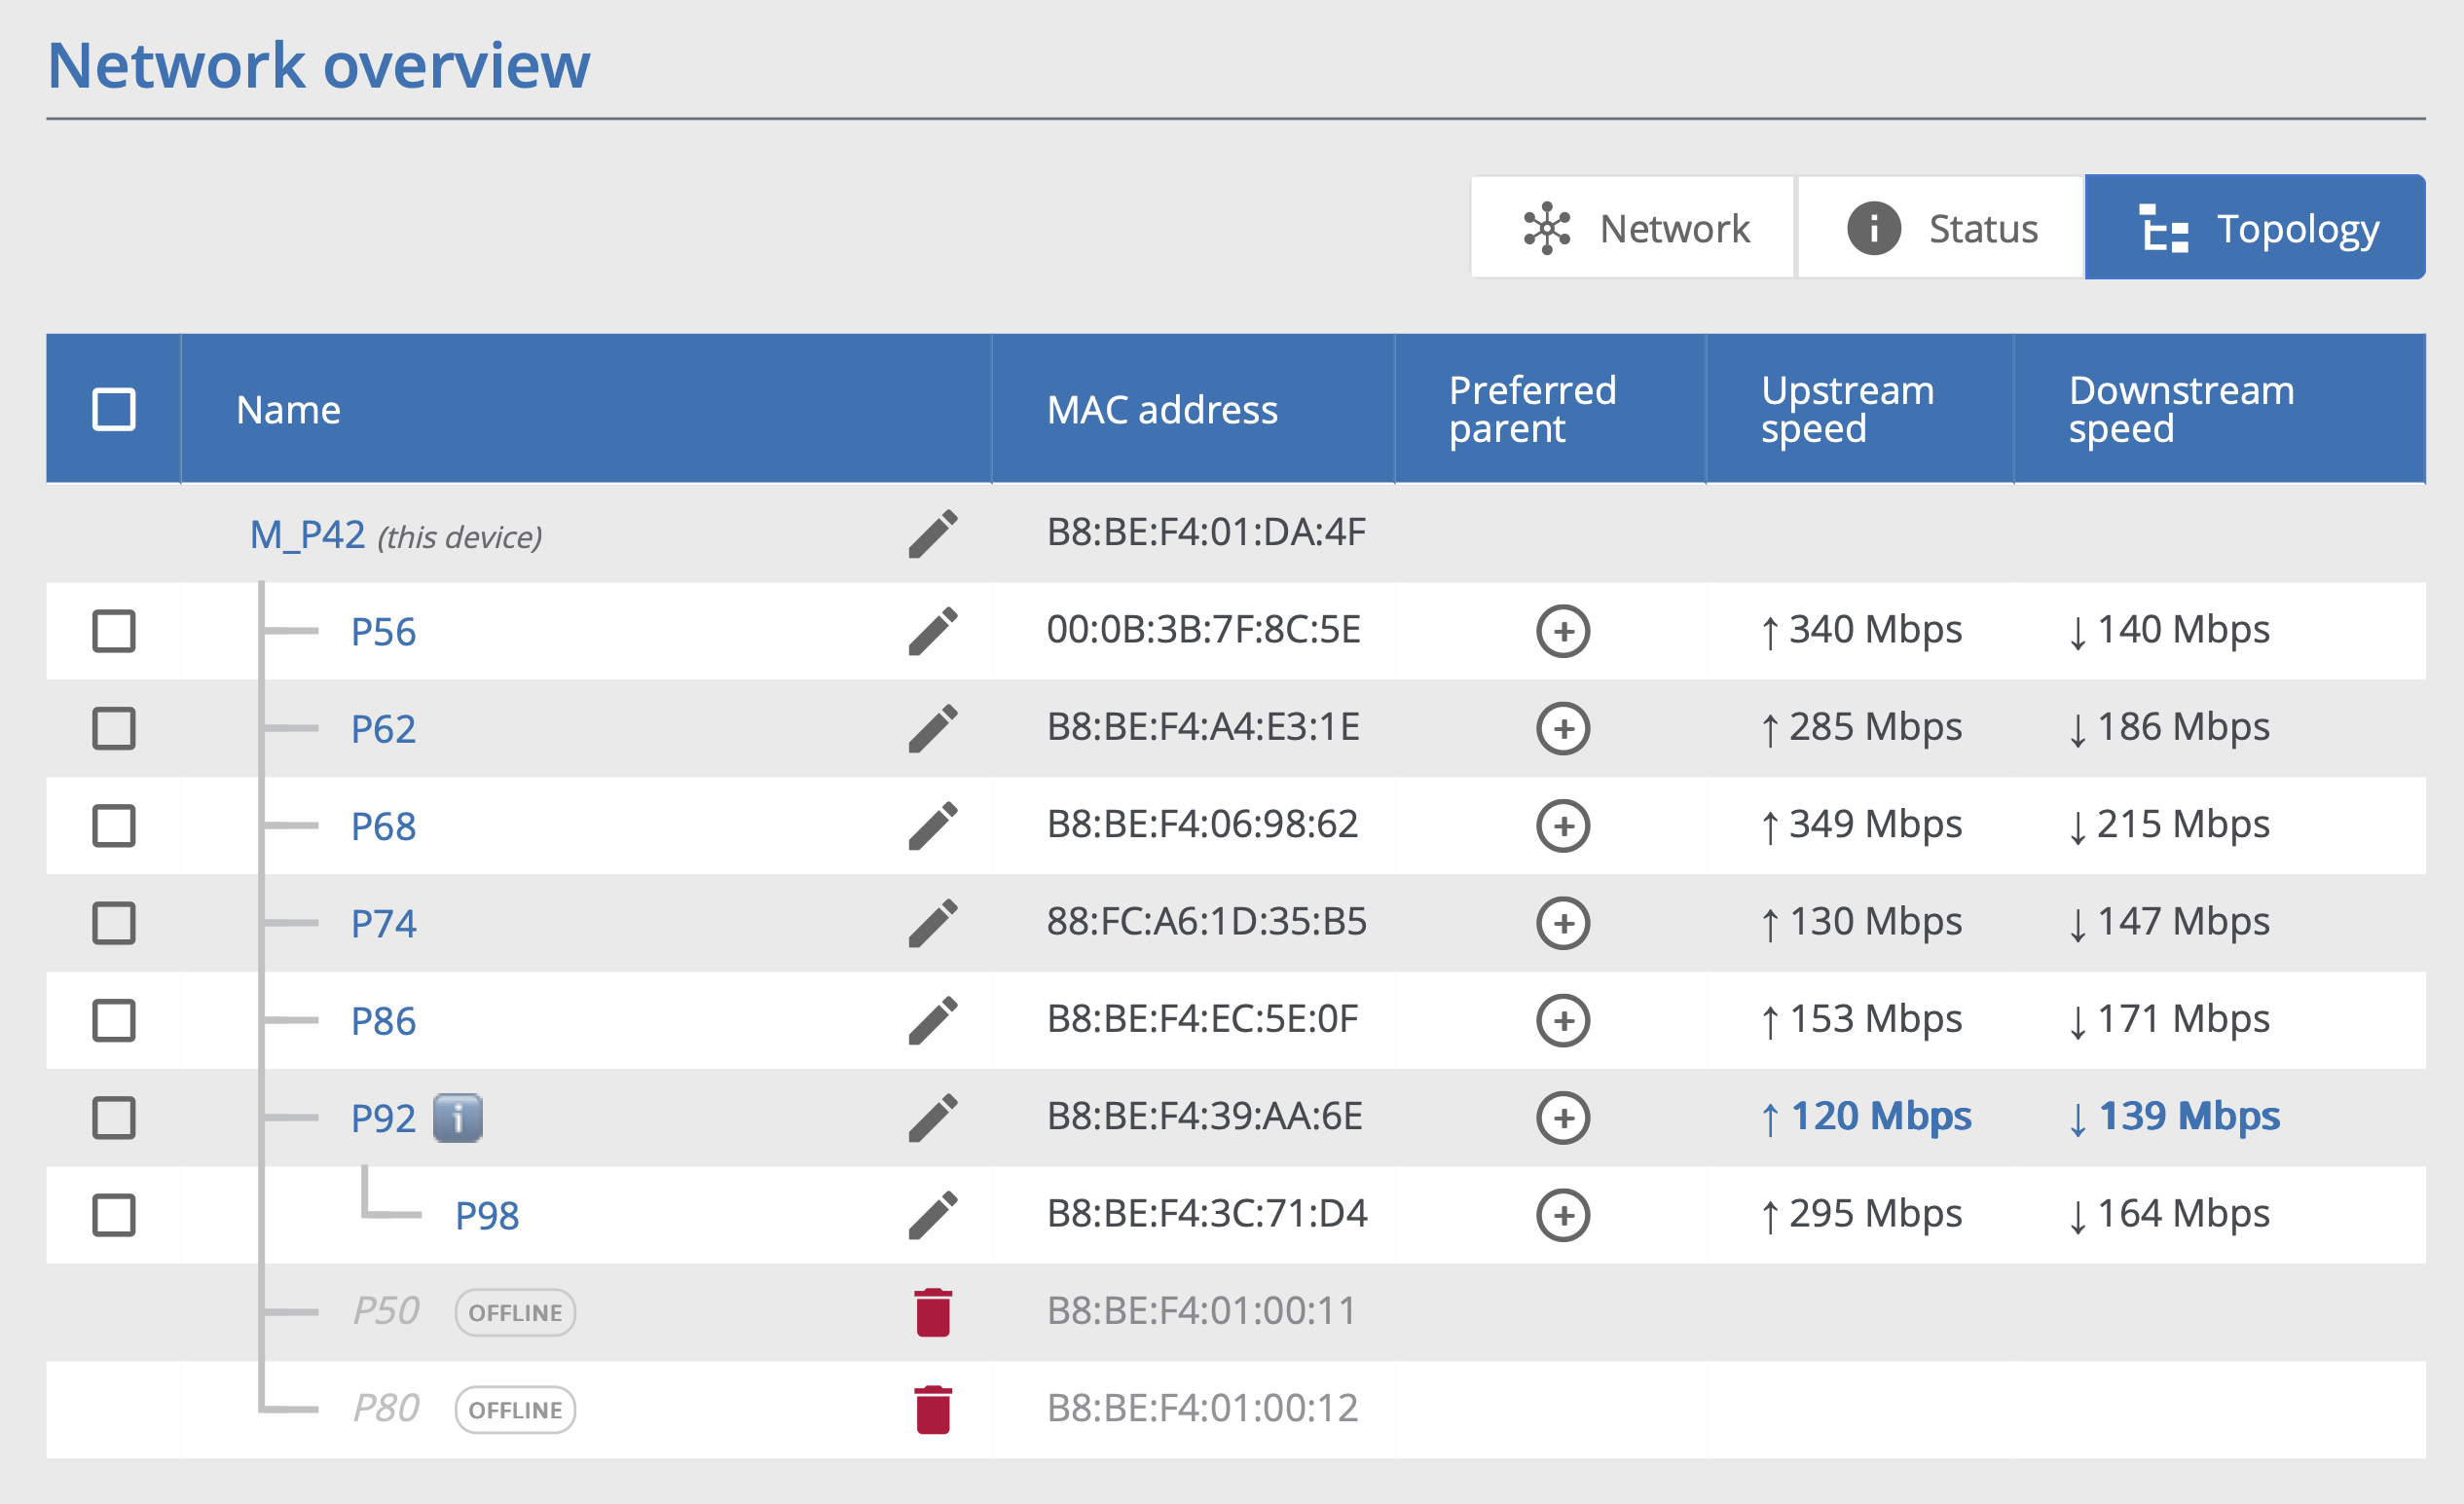Click the P98 child device name

(x=487, y=1216)
